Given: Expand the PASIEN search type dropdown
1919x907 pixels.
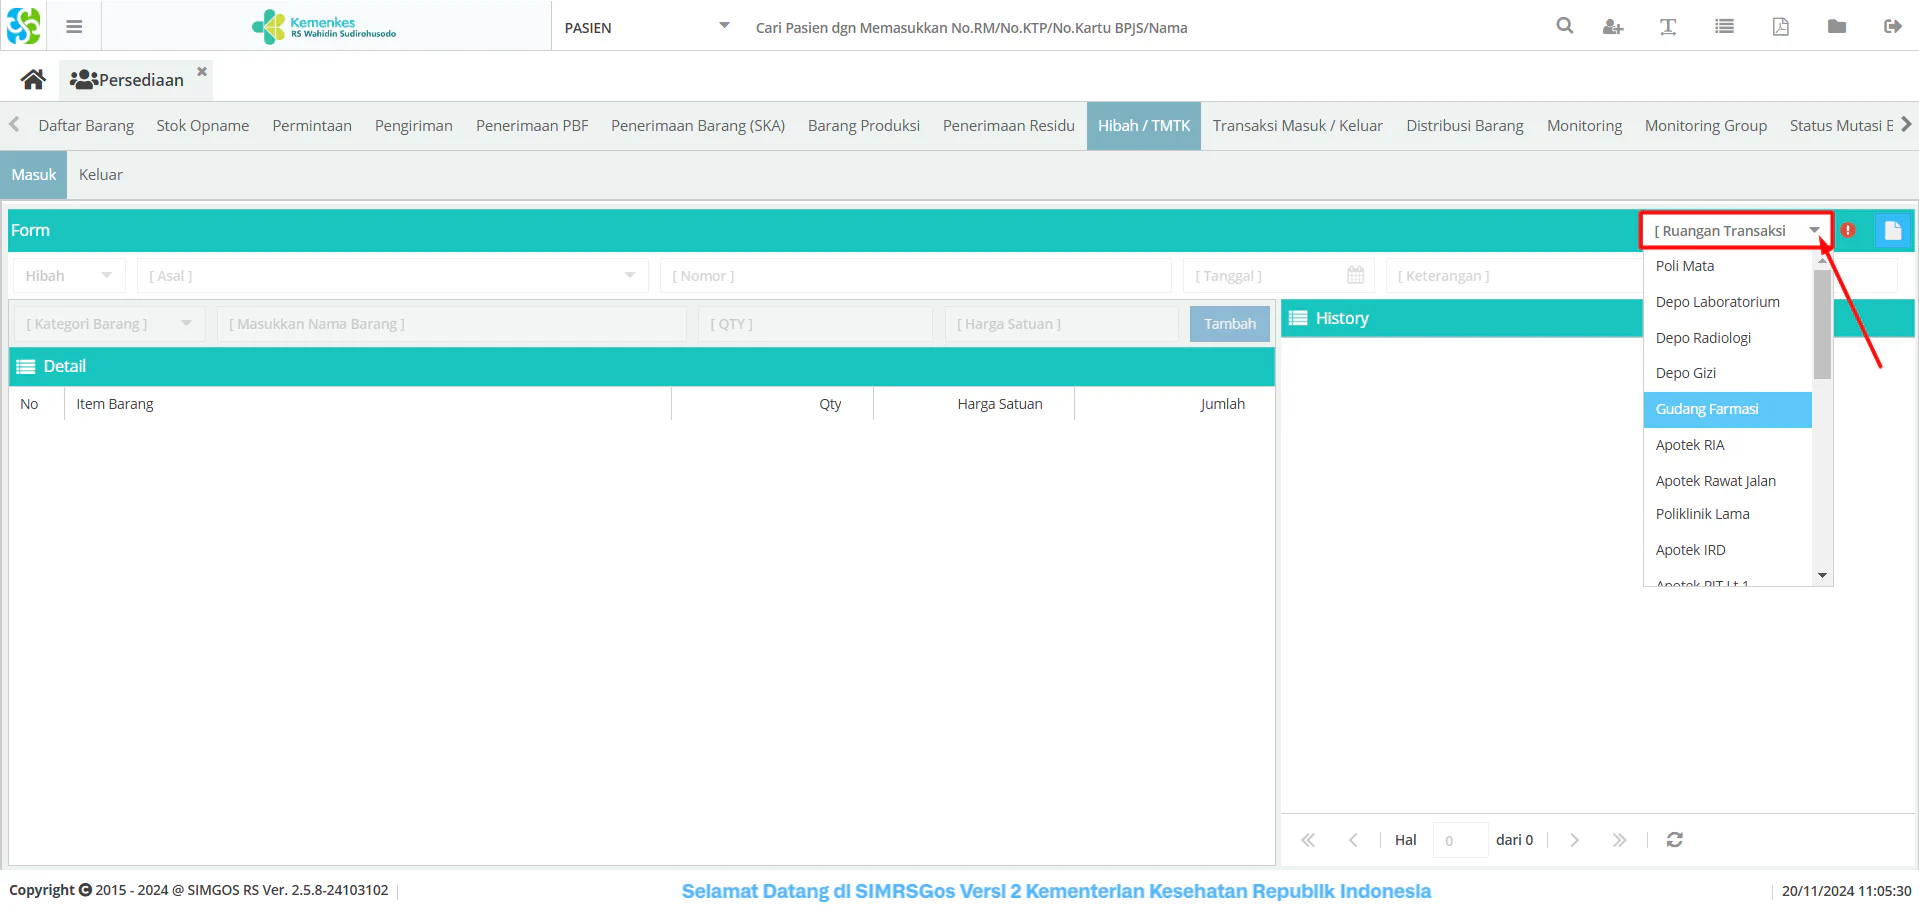Looking at the screenshot, I should click(724, 26).
